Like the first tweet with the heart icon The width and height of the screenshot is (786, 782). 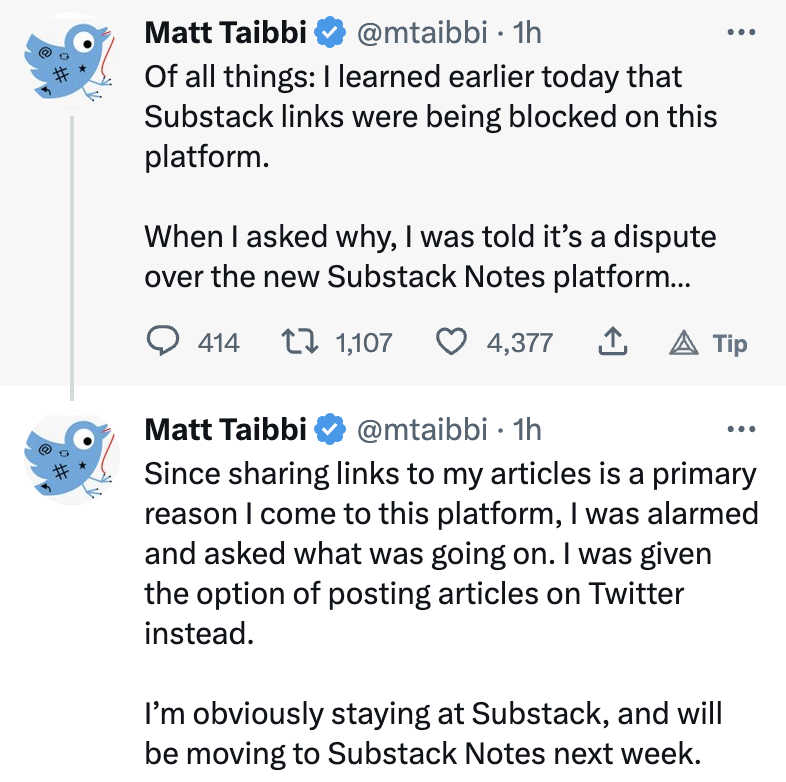pos(451,341)
